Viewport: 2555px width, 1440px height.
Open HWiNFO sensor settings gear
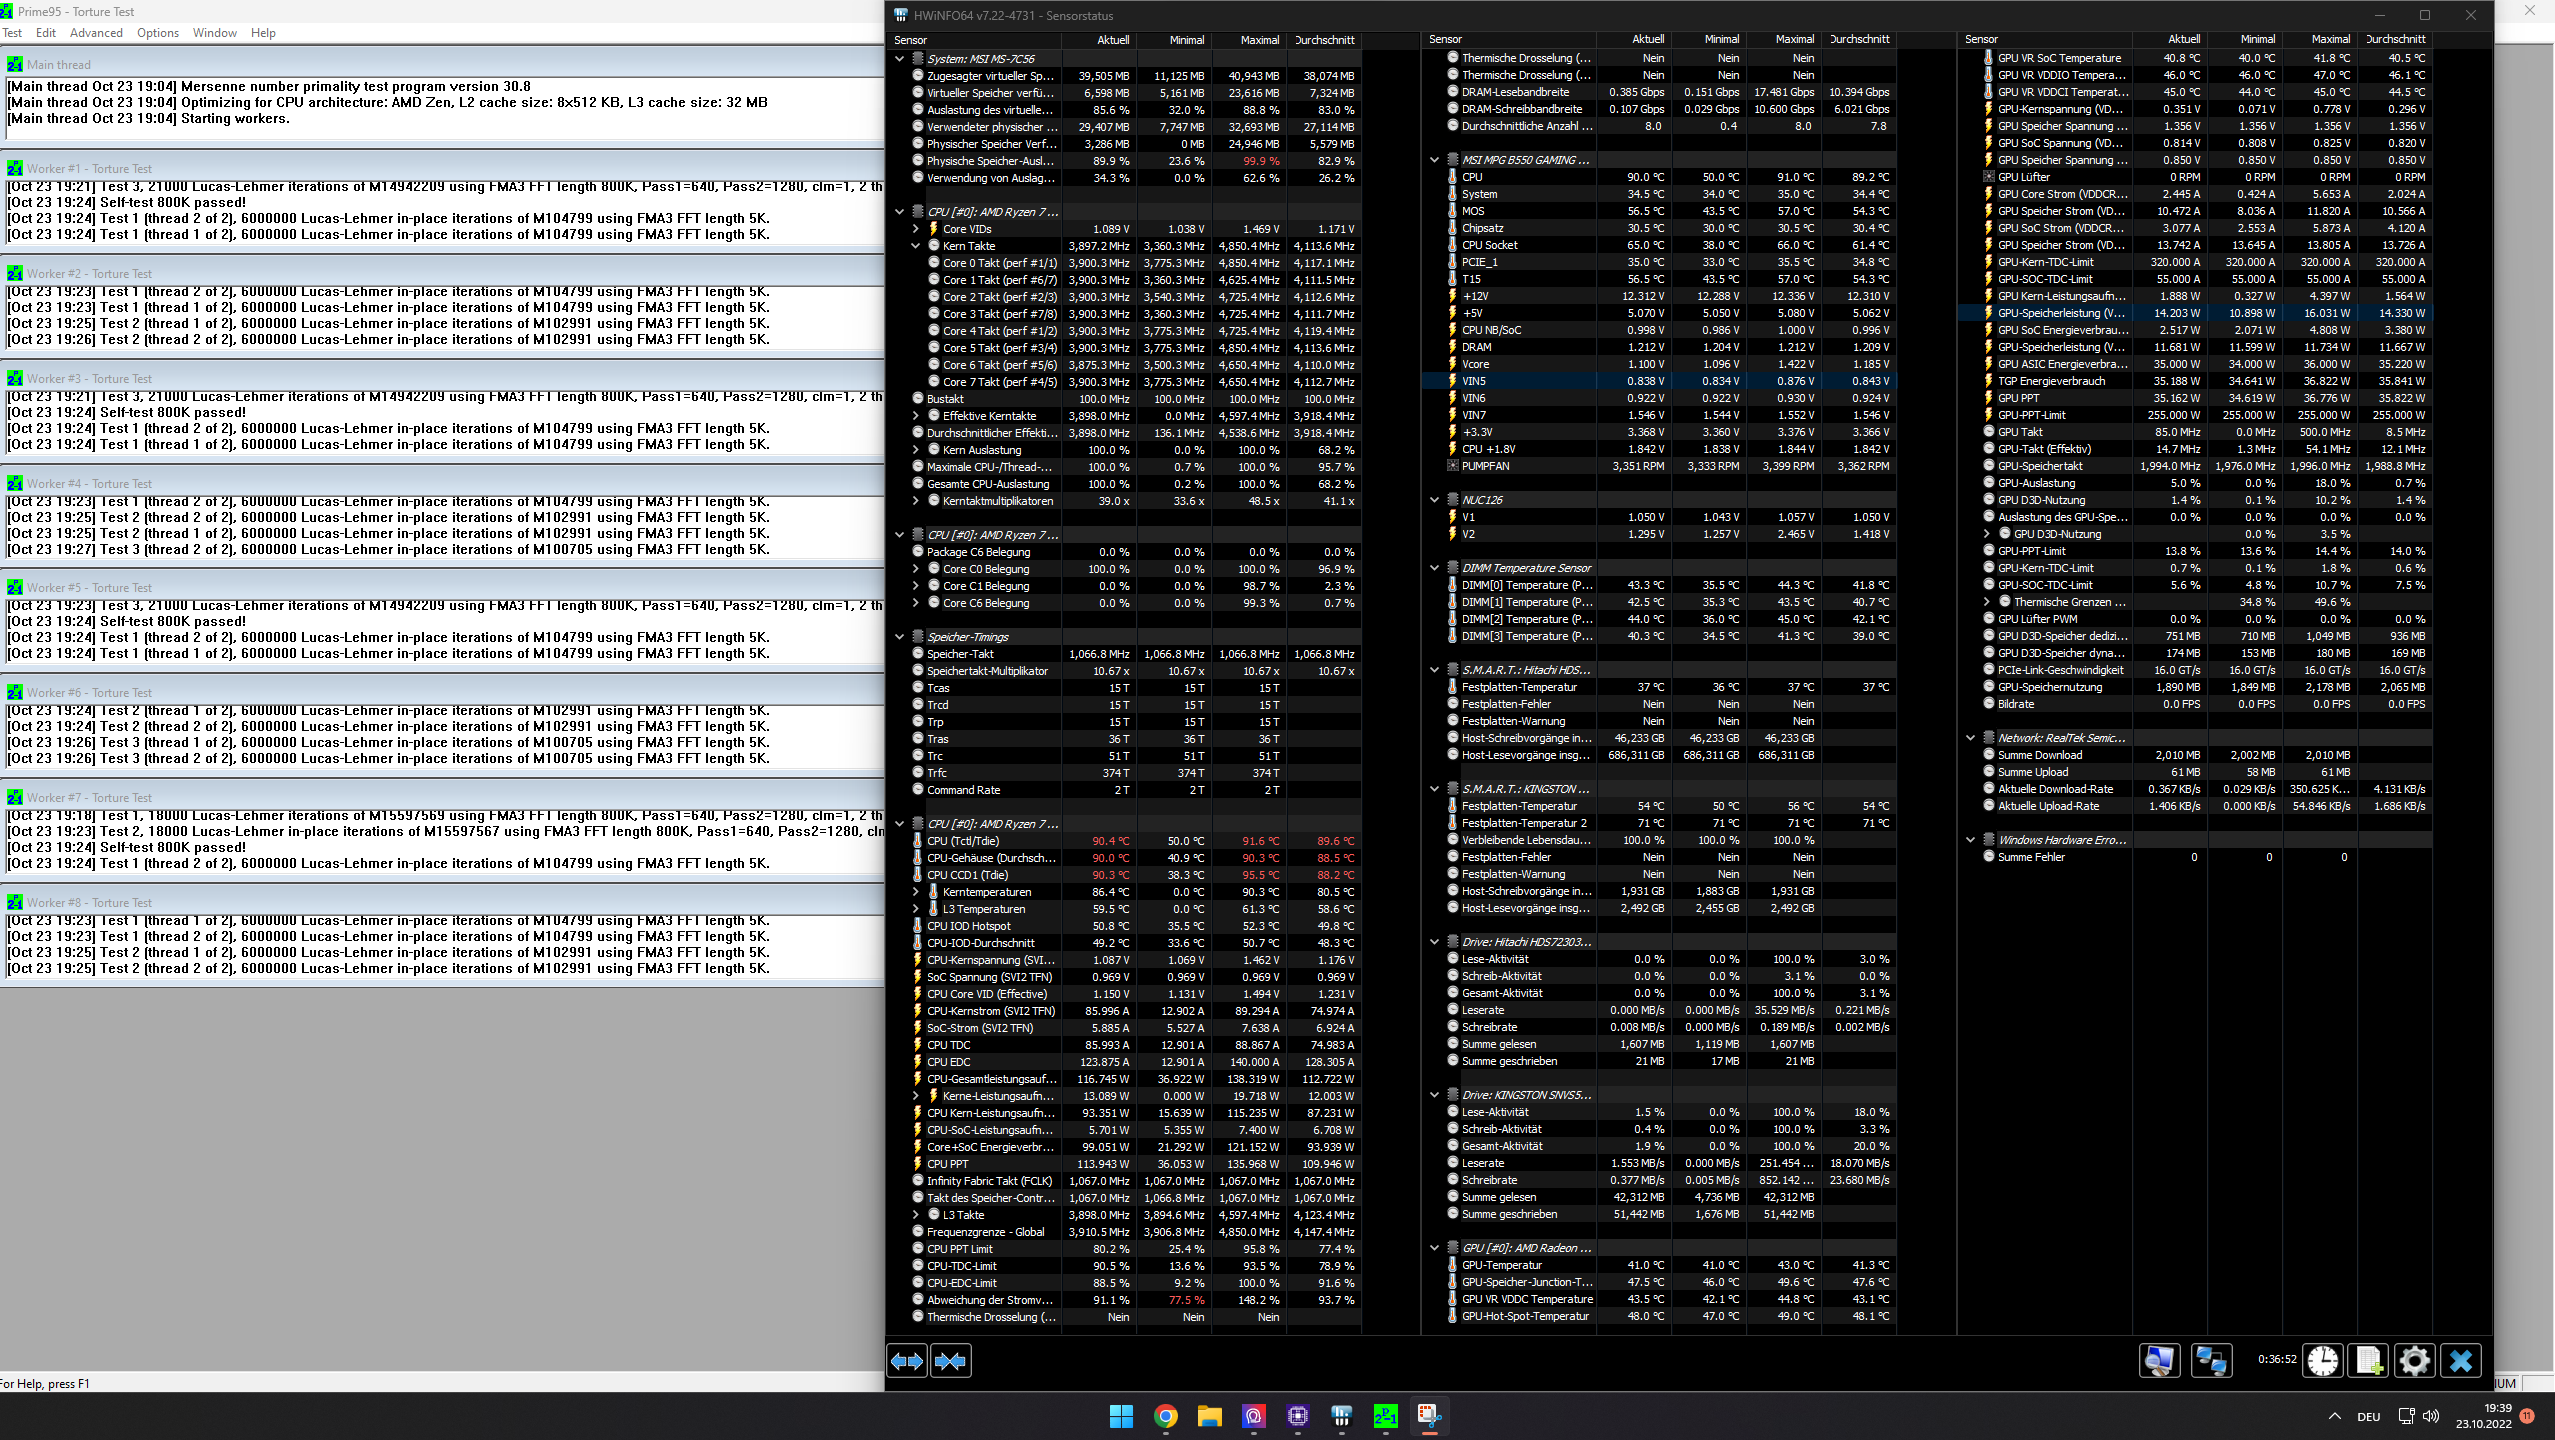point(2414,1360)
